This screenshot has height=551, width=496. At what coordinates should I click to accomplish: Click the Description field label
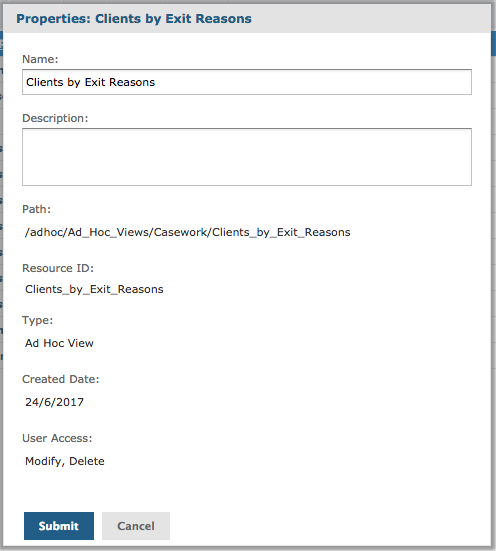[55, 118]
